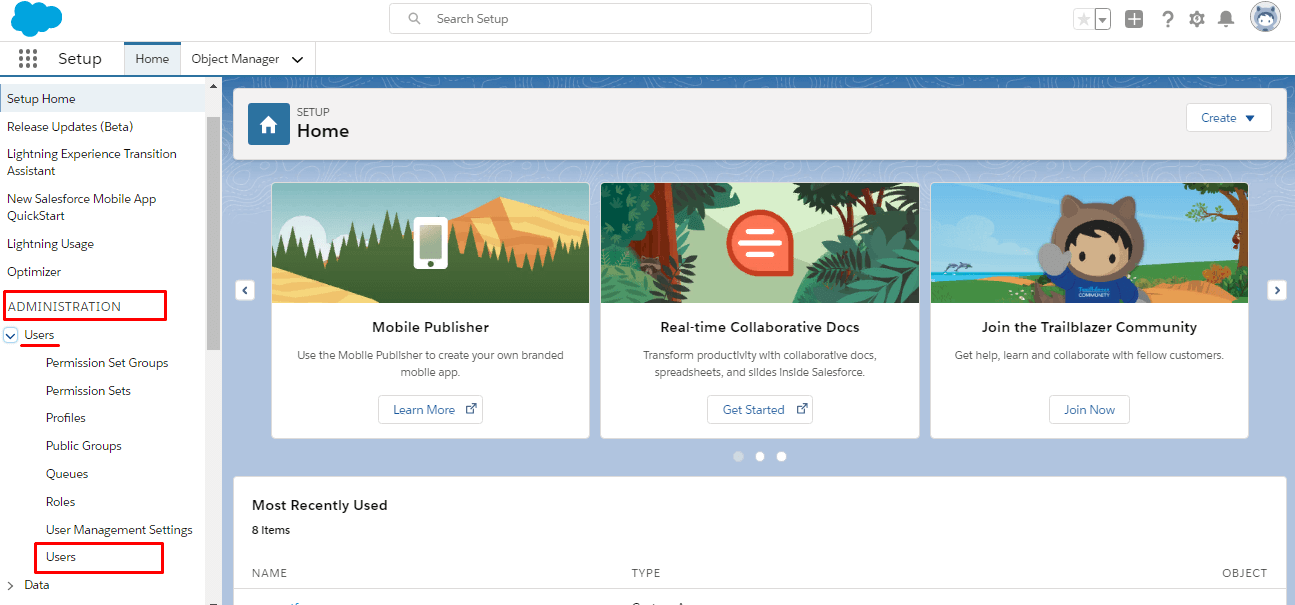Image resolution: width=1295 pixels, height=605 pixels.
Task: Click the magnifier icon in Search Setup
Action: [413, 19]
